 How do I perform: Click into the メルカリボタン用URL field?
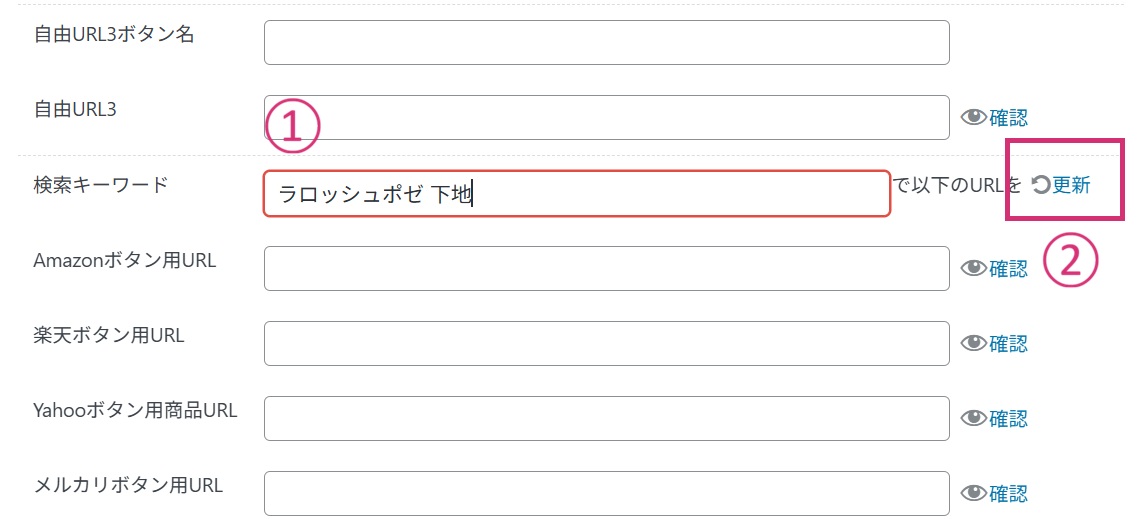click(606, 493)
